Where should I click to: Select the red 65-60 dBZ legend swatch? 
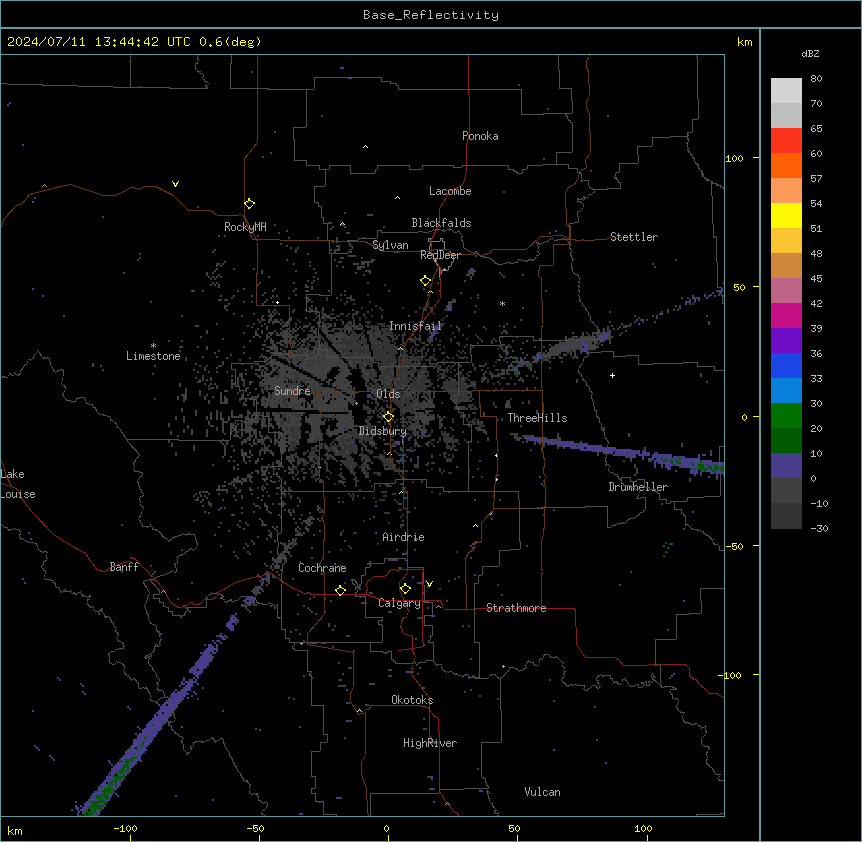[x=786, y=141]
